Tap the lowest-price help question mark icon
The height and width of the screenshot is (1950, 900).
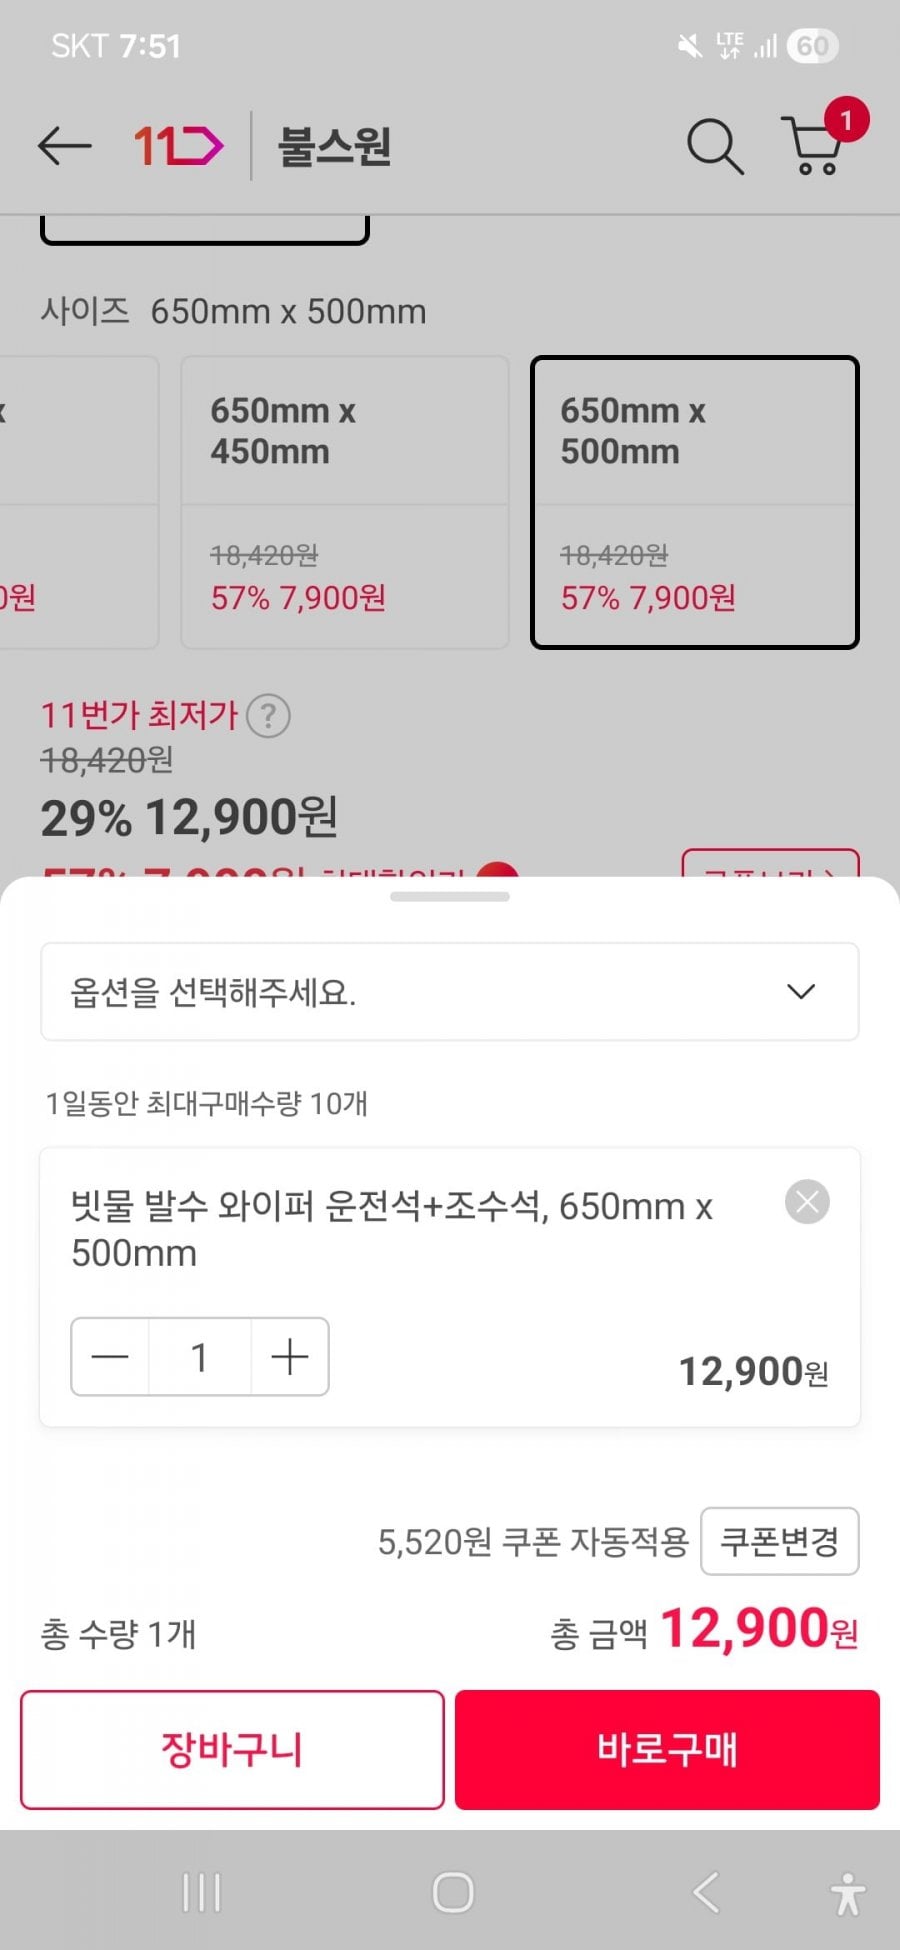click(268, 716)
